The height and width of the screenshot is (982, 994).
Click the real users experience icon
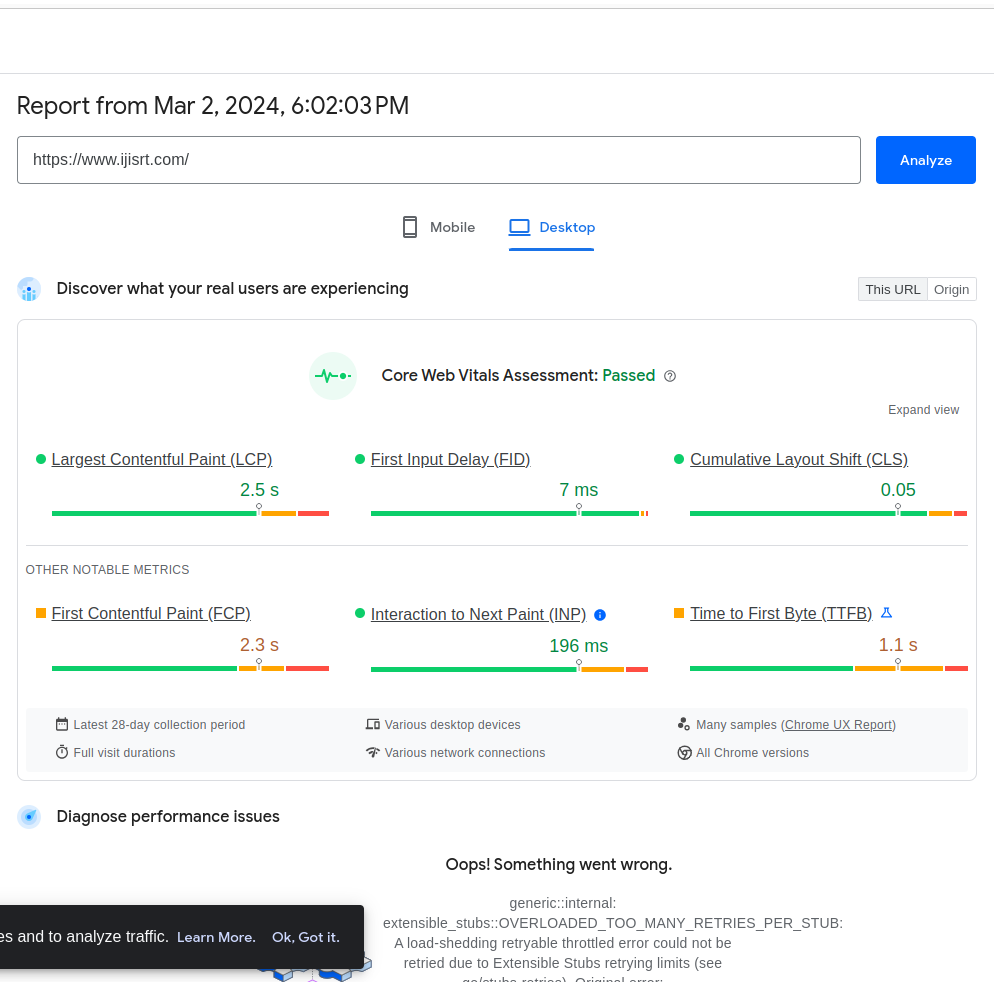click(x=29, y=290)
